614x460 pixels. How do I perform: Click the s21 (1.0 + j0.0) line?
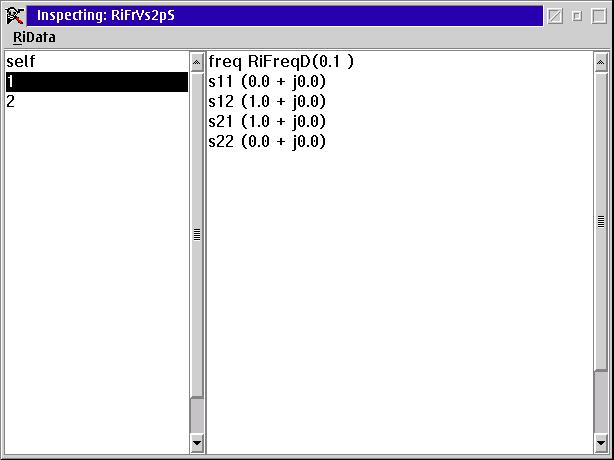267,122
